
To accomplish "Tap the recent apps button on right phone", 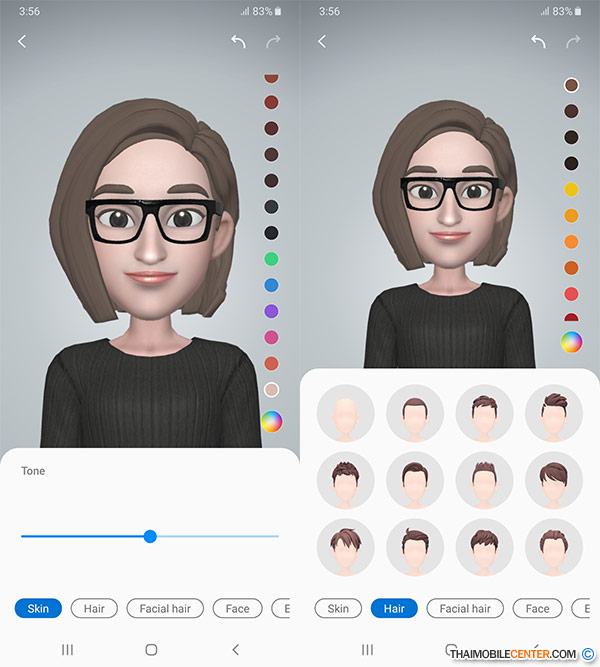I will click(367, 650).
